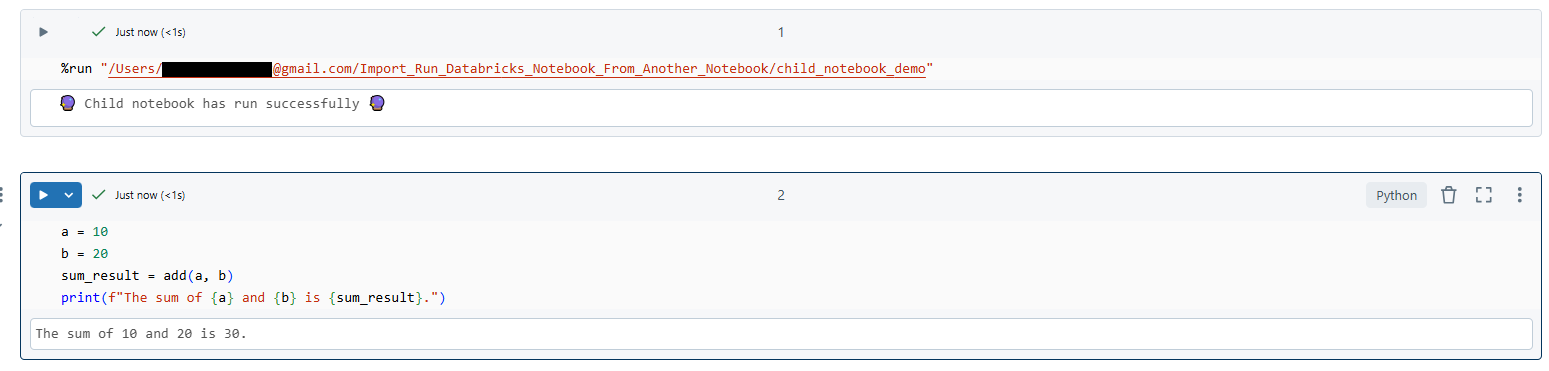1549x371 pixels.
Task: Click the cell number 1 label
Action: tap(781, 32)
